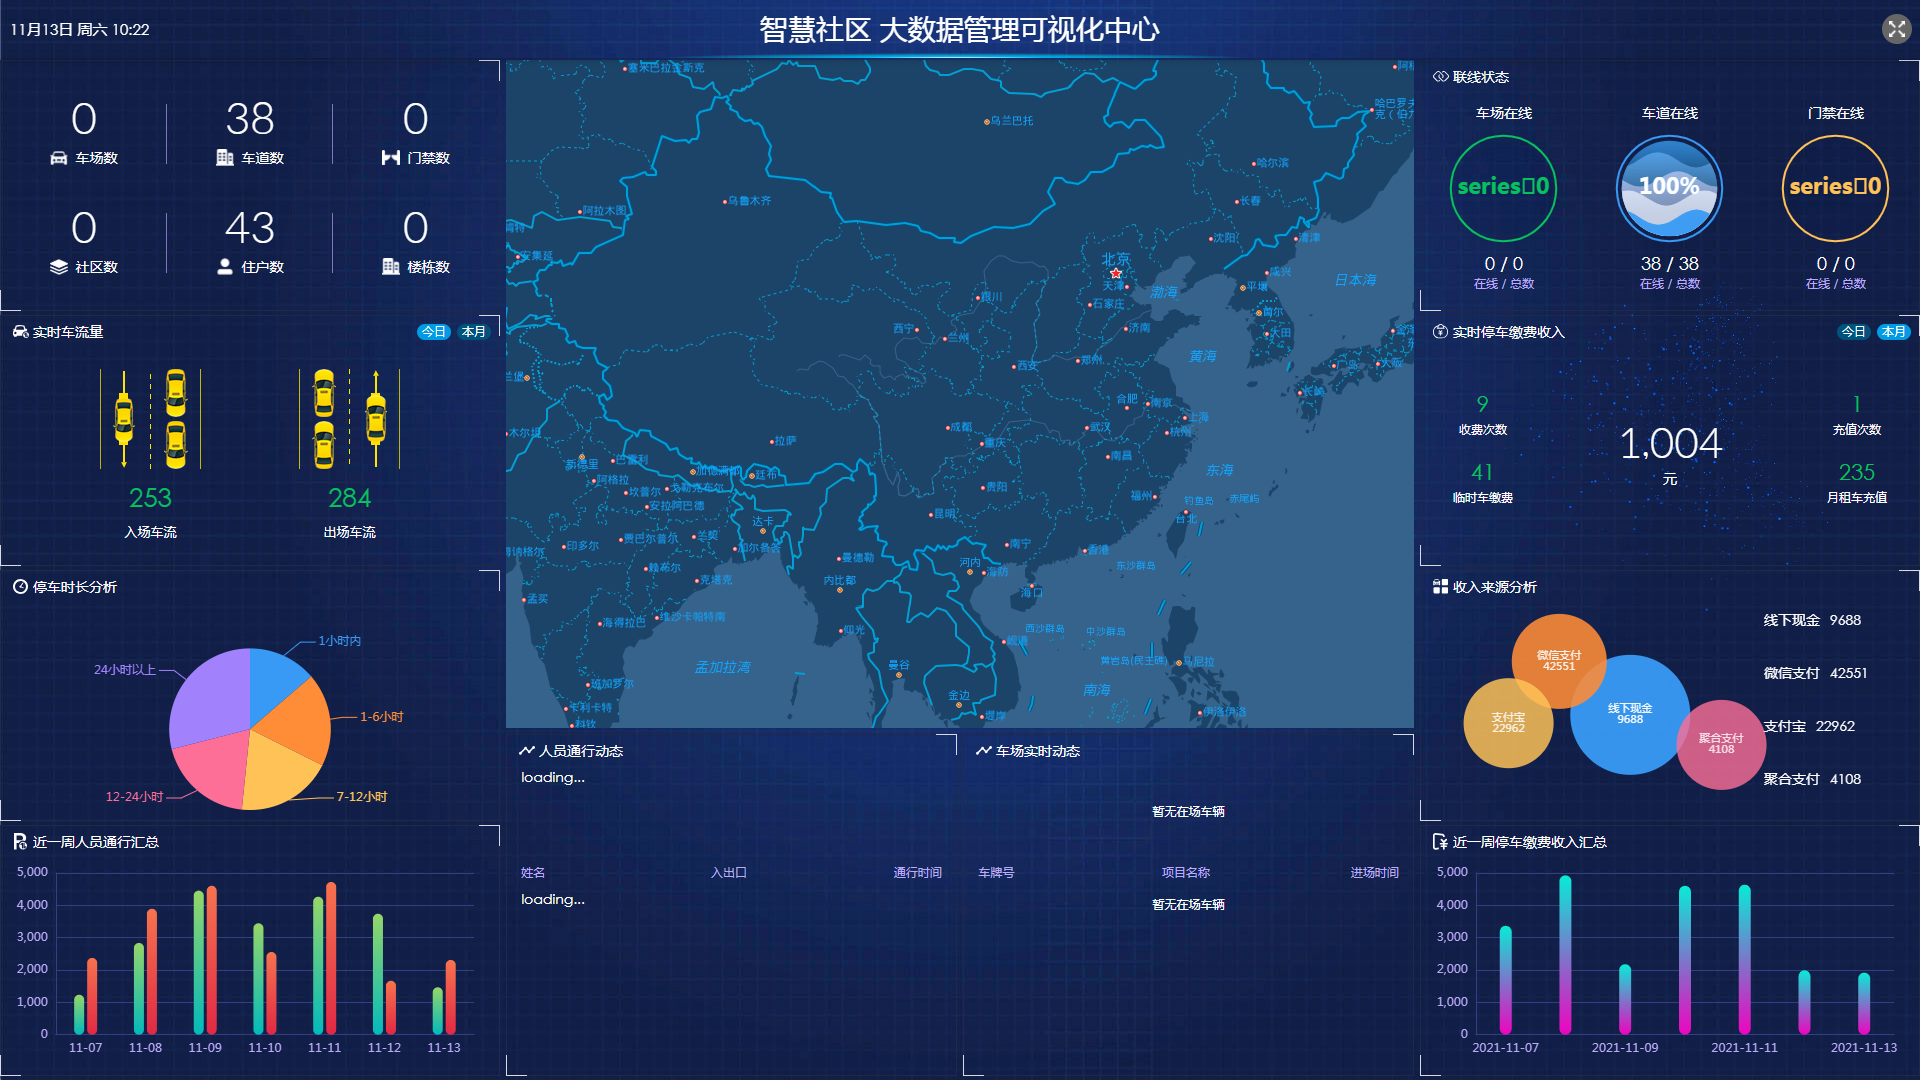1920x1080 pixels.
Task: Click the 住户数 person icon
Action: point(224,266)
